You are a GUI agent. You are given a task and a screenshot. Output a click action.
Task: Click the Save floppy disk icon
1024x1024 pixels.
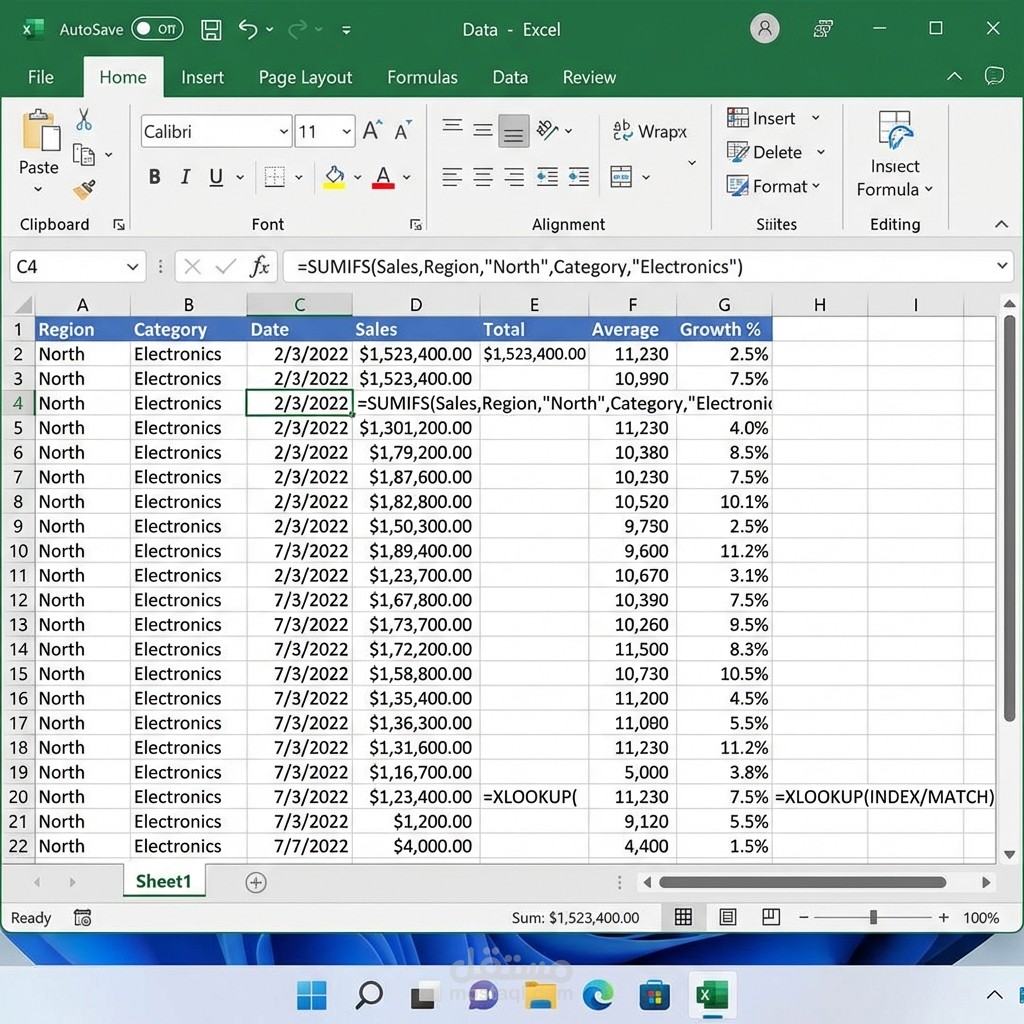point(211,30)
